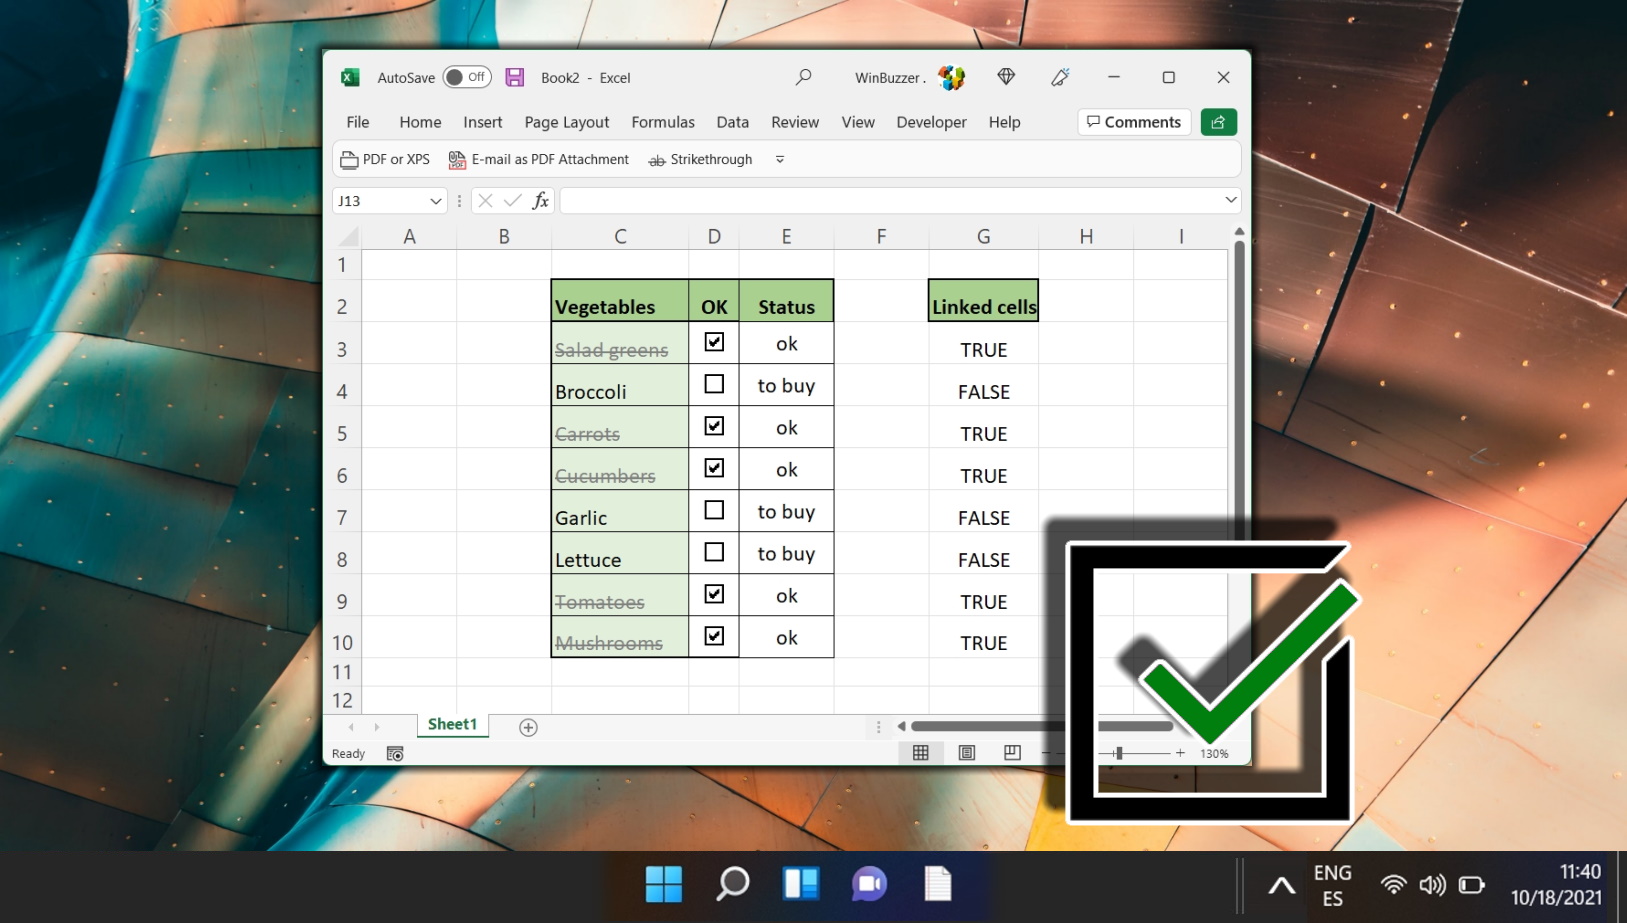Screen dimensions: 1627x923
Task: Click E-mail as PDF Attachment icon
Action: 457,160
